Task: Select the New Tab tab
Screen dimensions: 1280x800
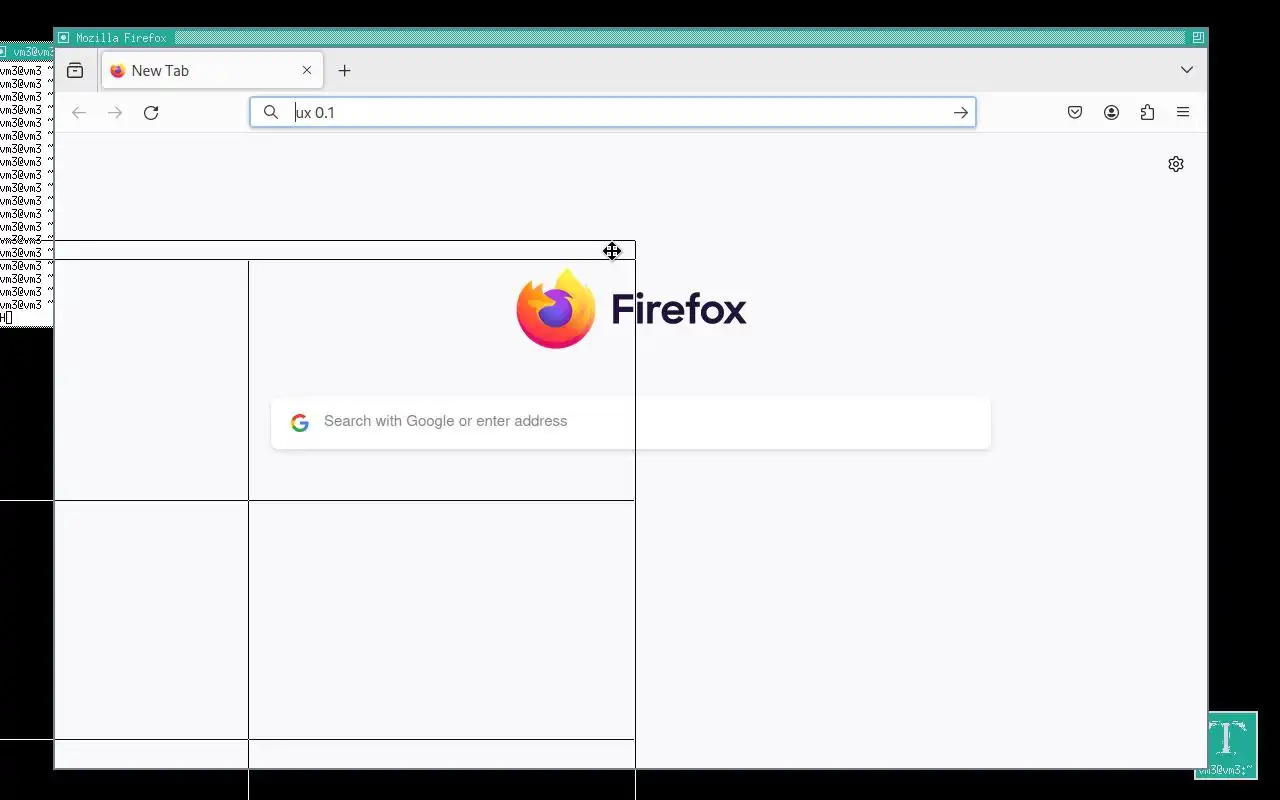Action: [x=212, y=70]
